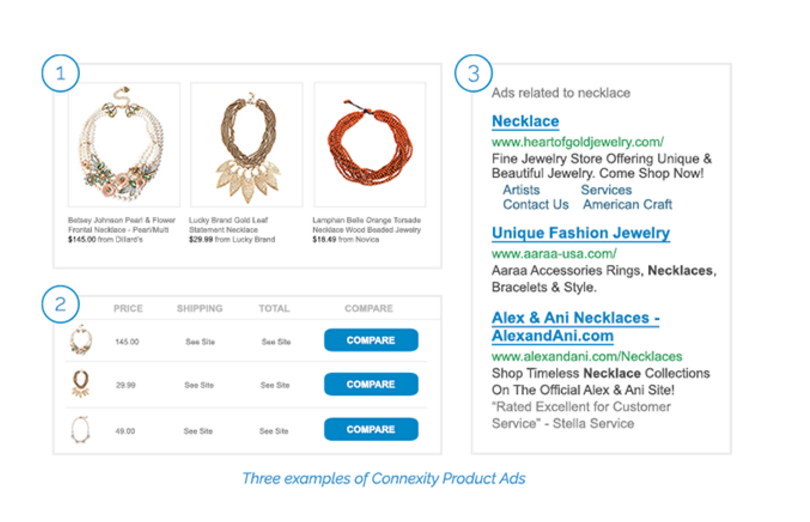Click the circled number 2 badge
The width and height of the screenshot is (810, 522).
coord(60,305)
